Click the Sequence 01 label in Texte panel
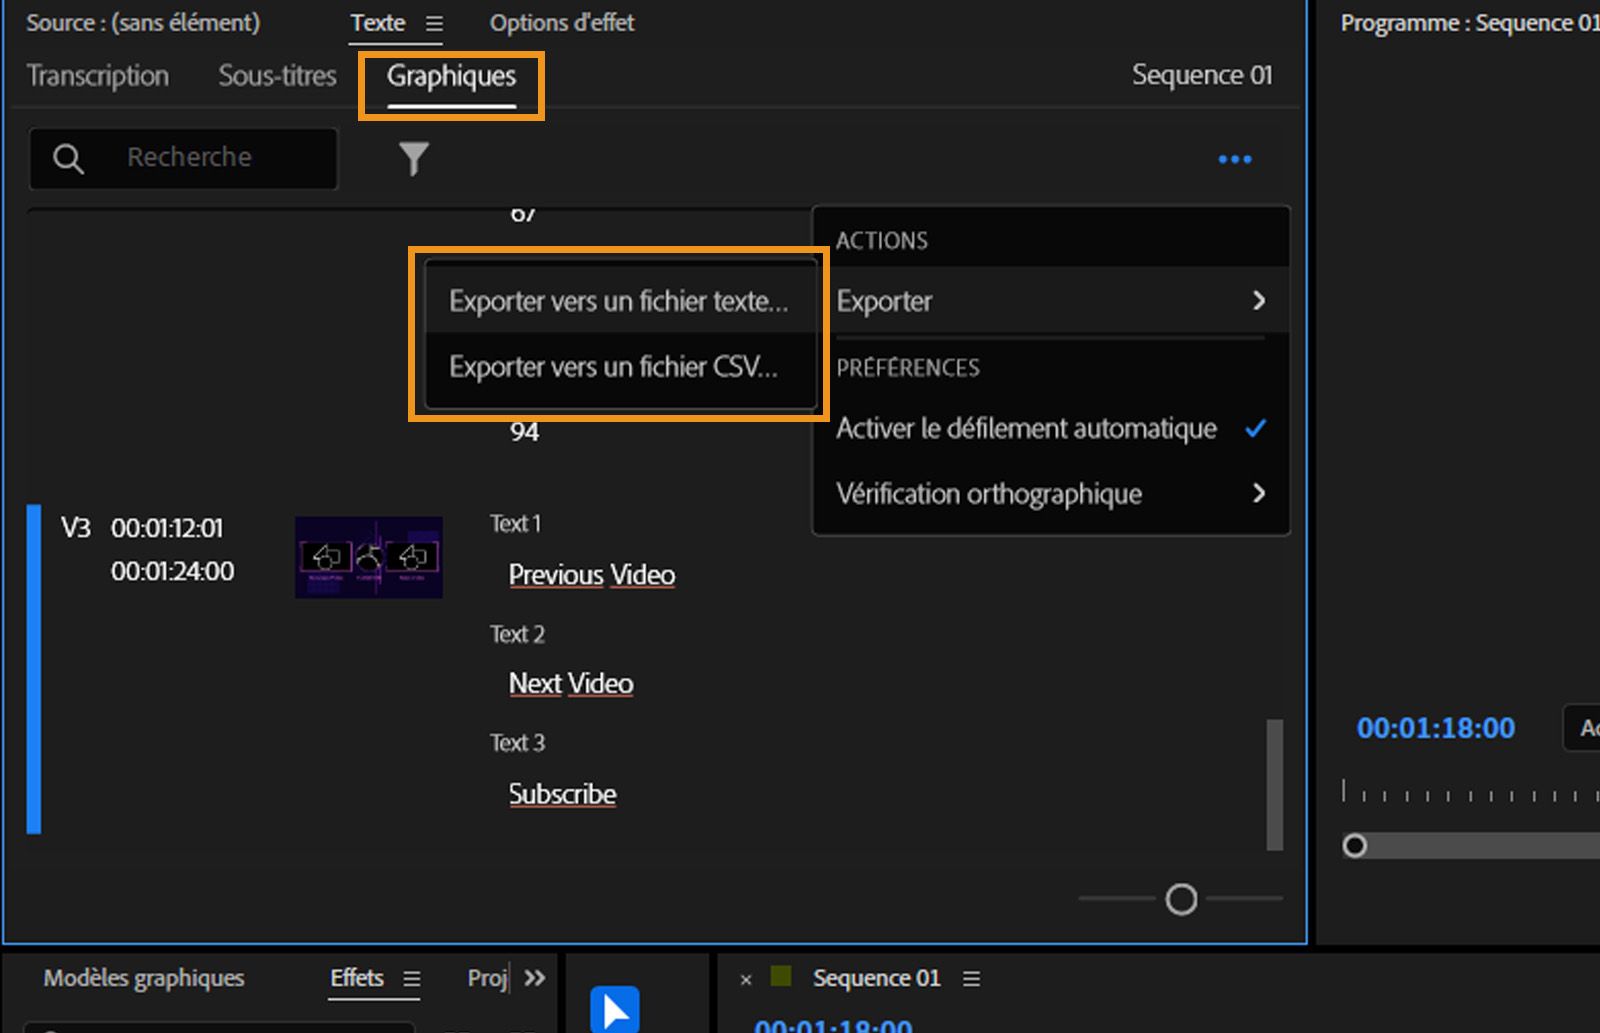The width and height of the screenshot is (1600, 1033). click(x=1202, y=75)
